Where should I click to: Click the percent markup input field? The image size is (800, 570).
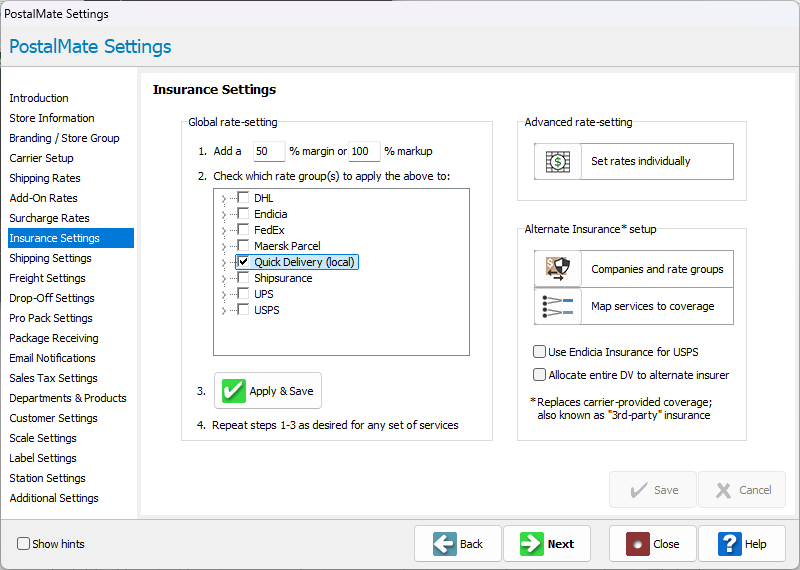tap(364, 152)
